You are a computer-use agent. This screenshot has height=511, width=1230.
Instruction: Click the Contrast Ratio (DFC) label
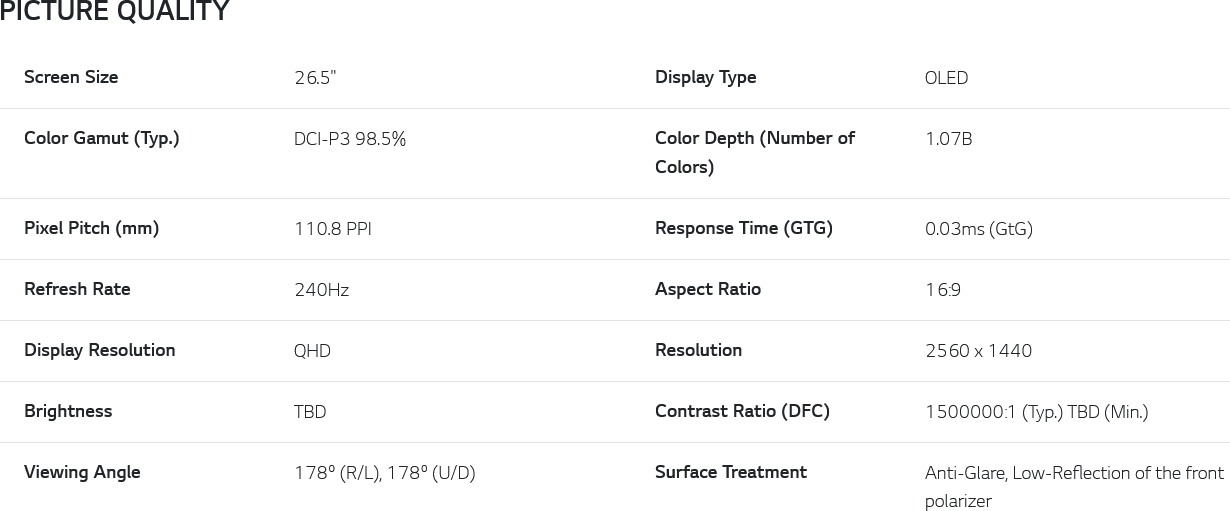tap(742, 411)
